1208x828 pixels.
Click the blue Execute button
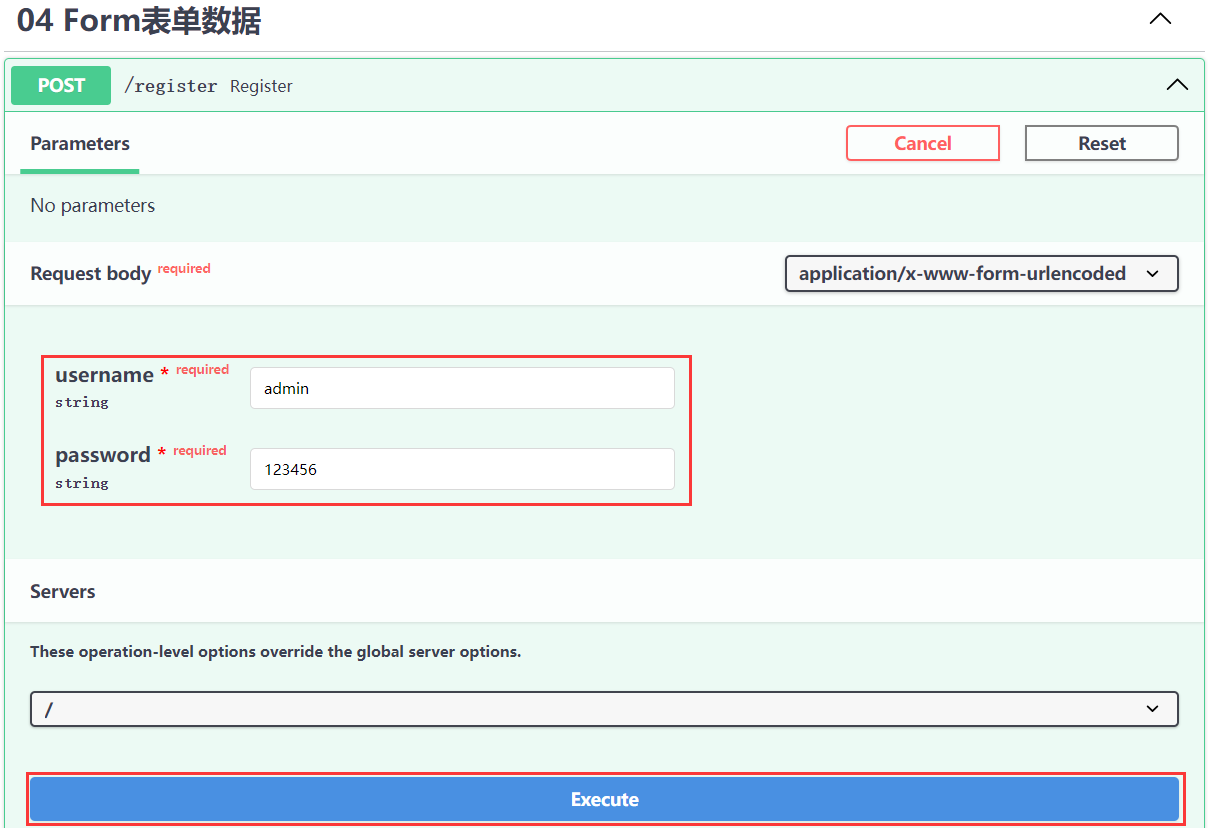[604, 799]
